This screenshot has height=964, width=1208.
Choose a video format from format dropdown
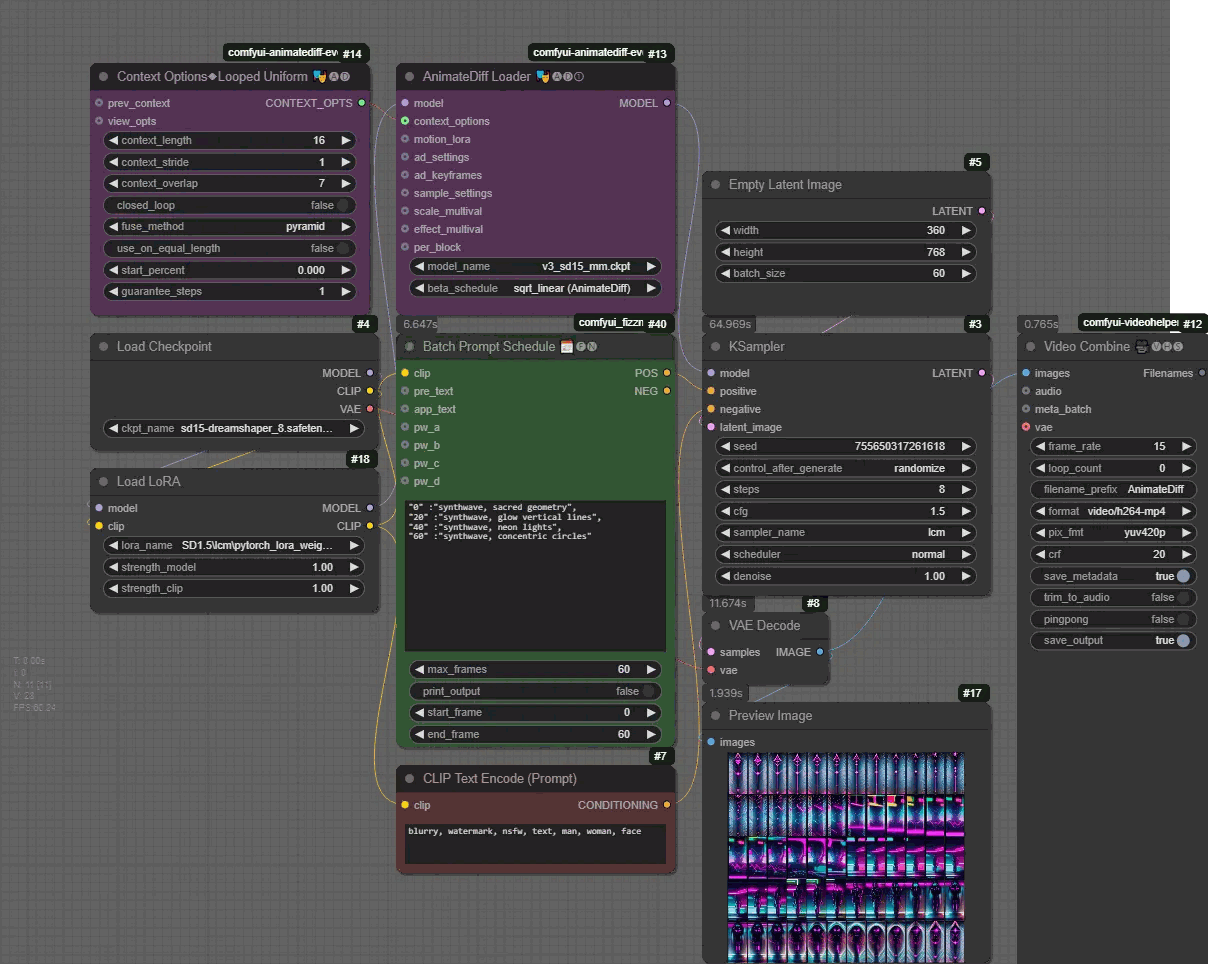click(x=1113, y=511)
